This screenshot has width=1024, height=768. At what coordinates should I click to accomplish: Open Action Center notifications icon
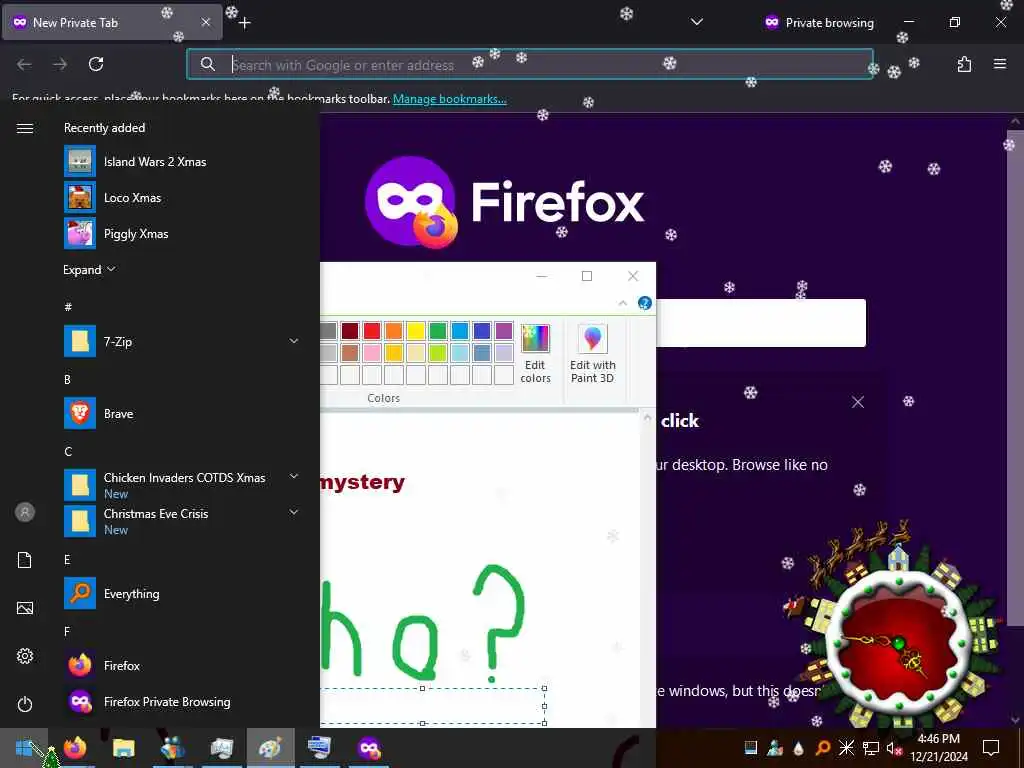[x=991, y=748]
